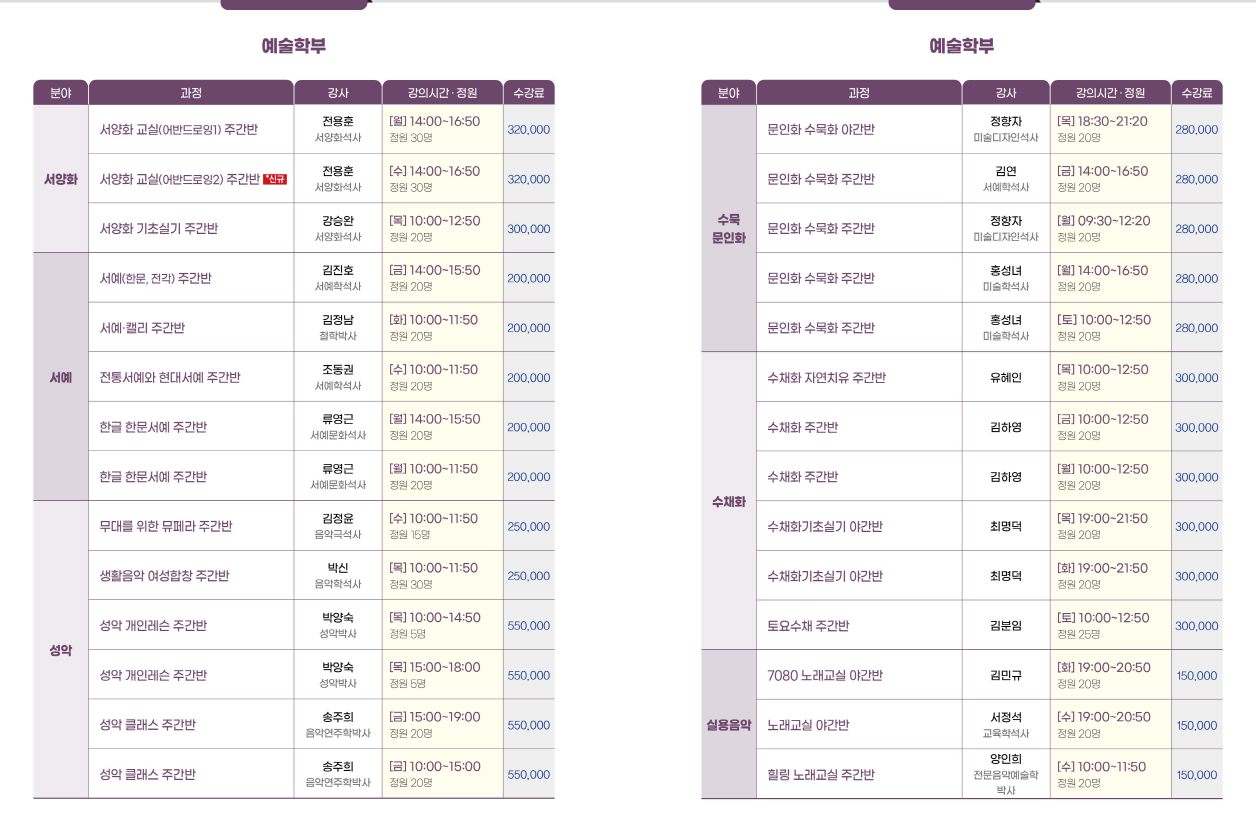Click instructor name 유혜인
Screen dimensions: 1256x814
[1006, 378]
